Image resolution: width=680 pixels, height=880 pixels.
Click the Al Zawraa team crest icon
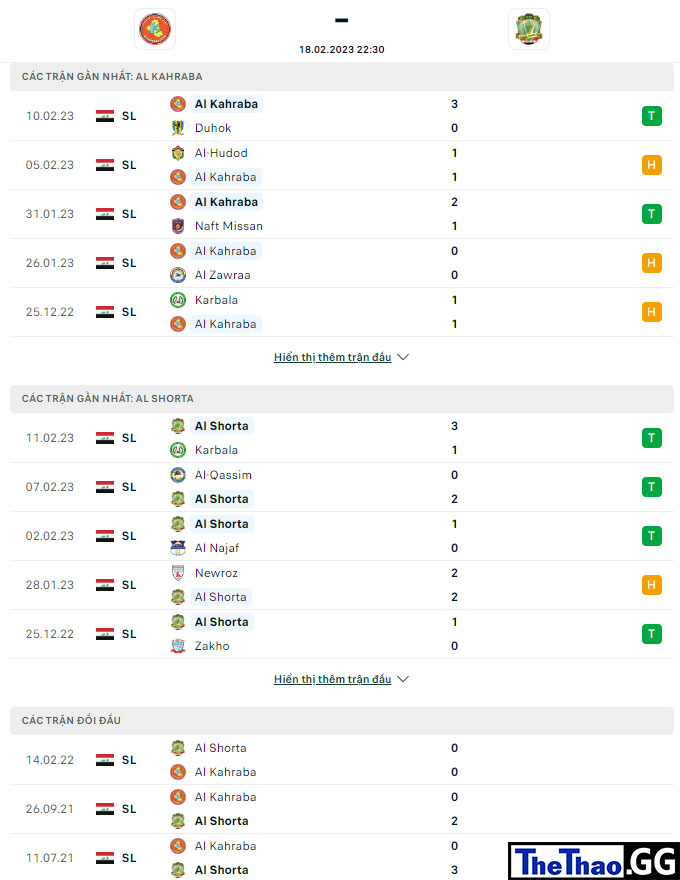coord(178,275)
